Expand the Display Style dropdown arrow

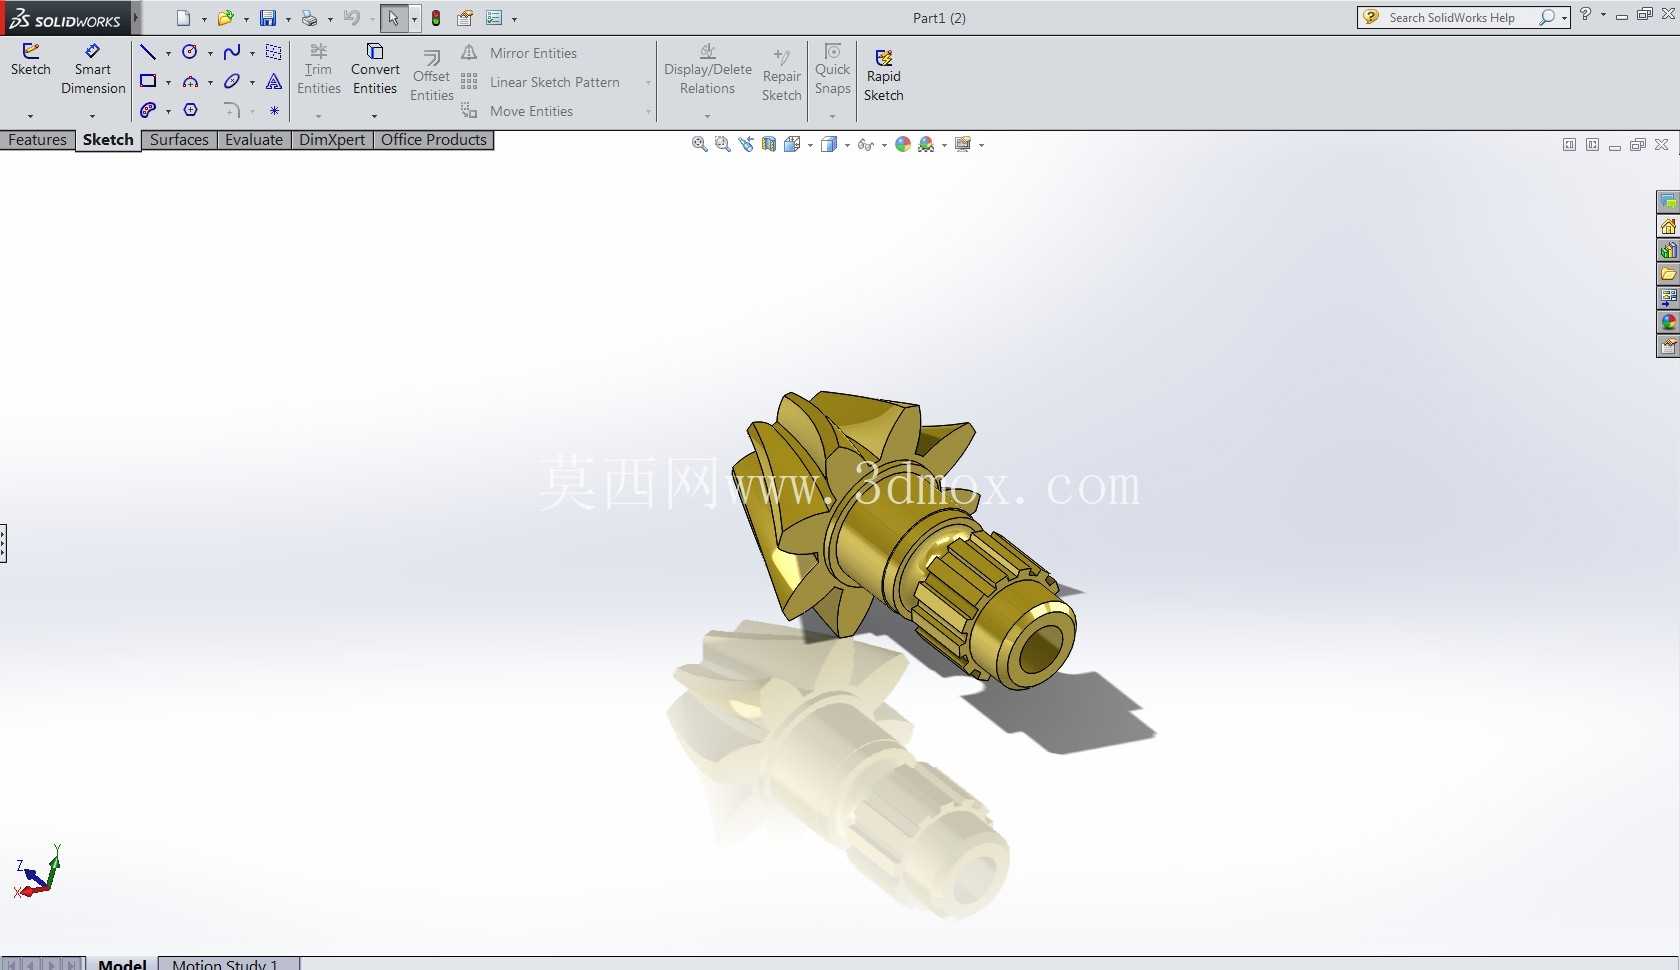pyautogui.click(x=847, y=146)
